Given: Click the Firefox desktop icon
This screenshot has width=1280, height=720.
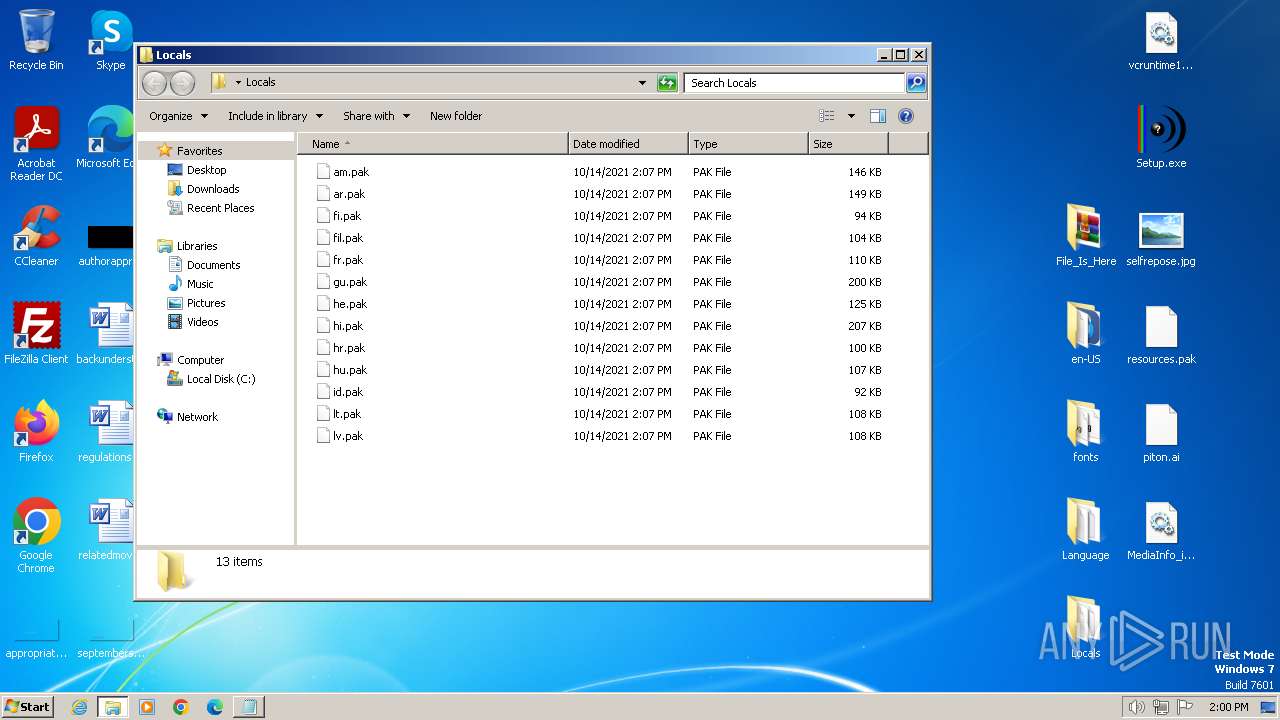Looking at the screenshot, I should 36,432.
